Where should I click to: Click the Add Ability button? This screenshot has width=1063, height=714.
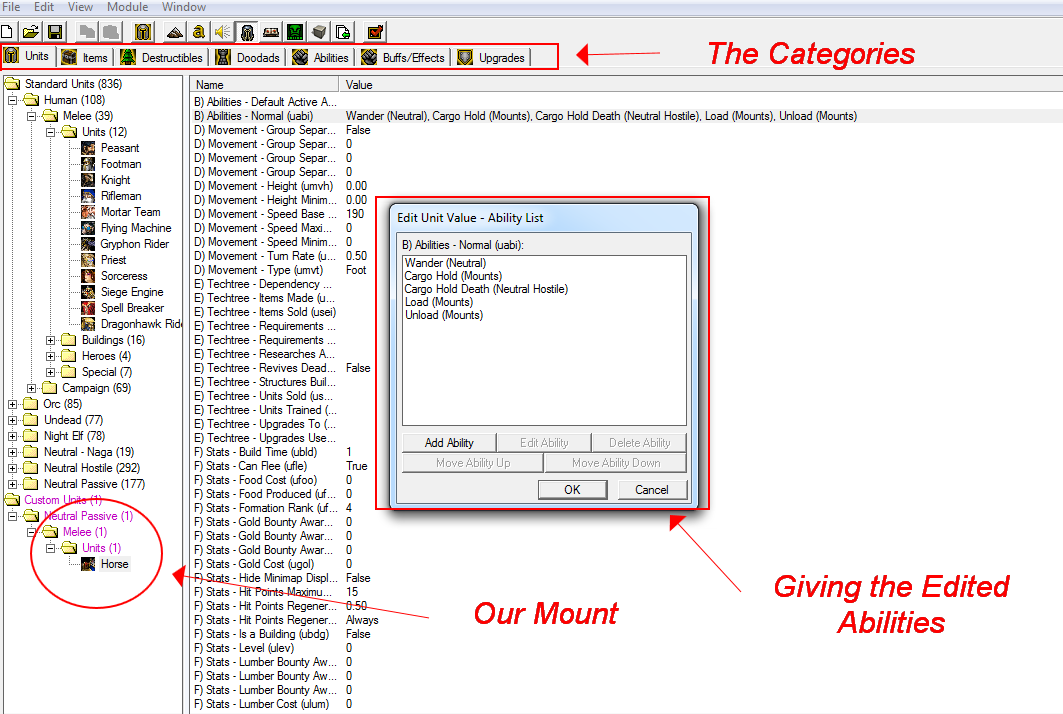[449, 443]
